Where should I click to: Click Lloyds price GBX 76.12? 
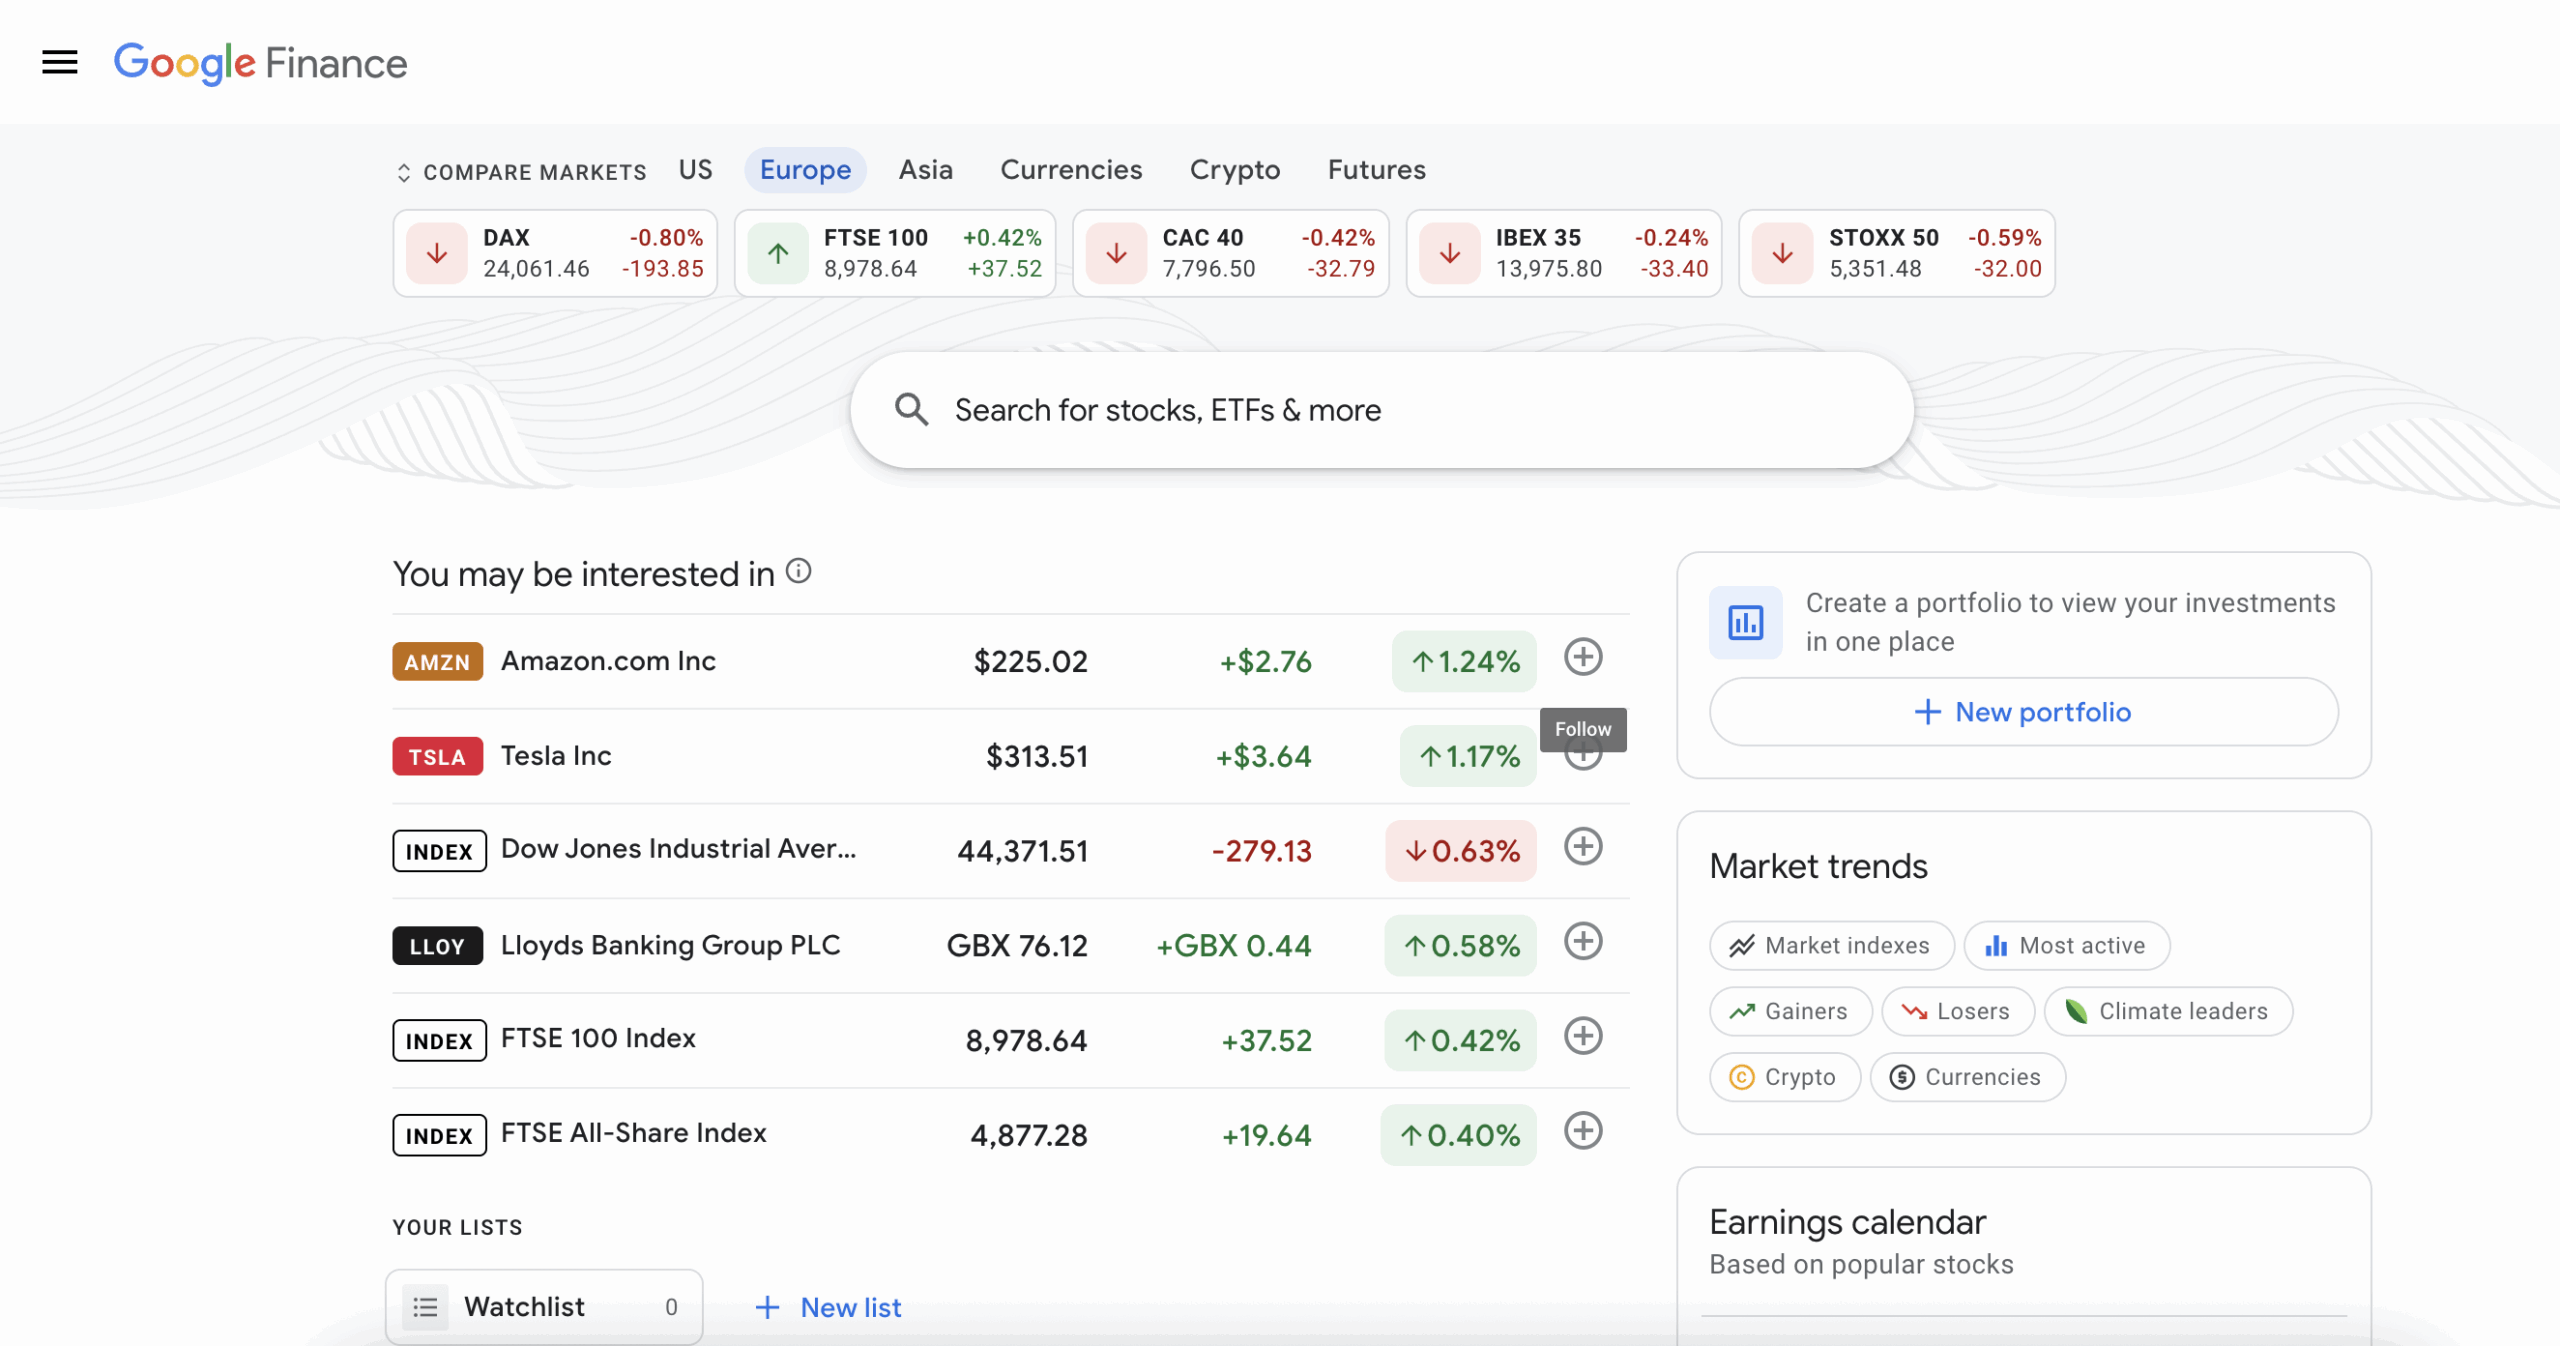click(x=1017, y=946)
